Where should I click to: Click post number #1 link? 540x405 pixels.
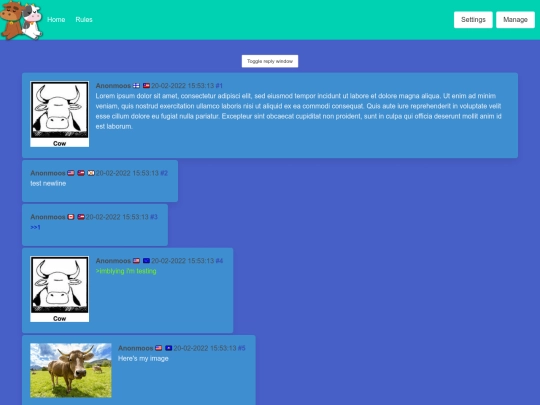coord(219,86)
